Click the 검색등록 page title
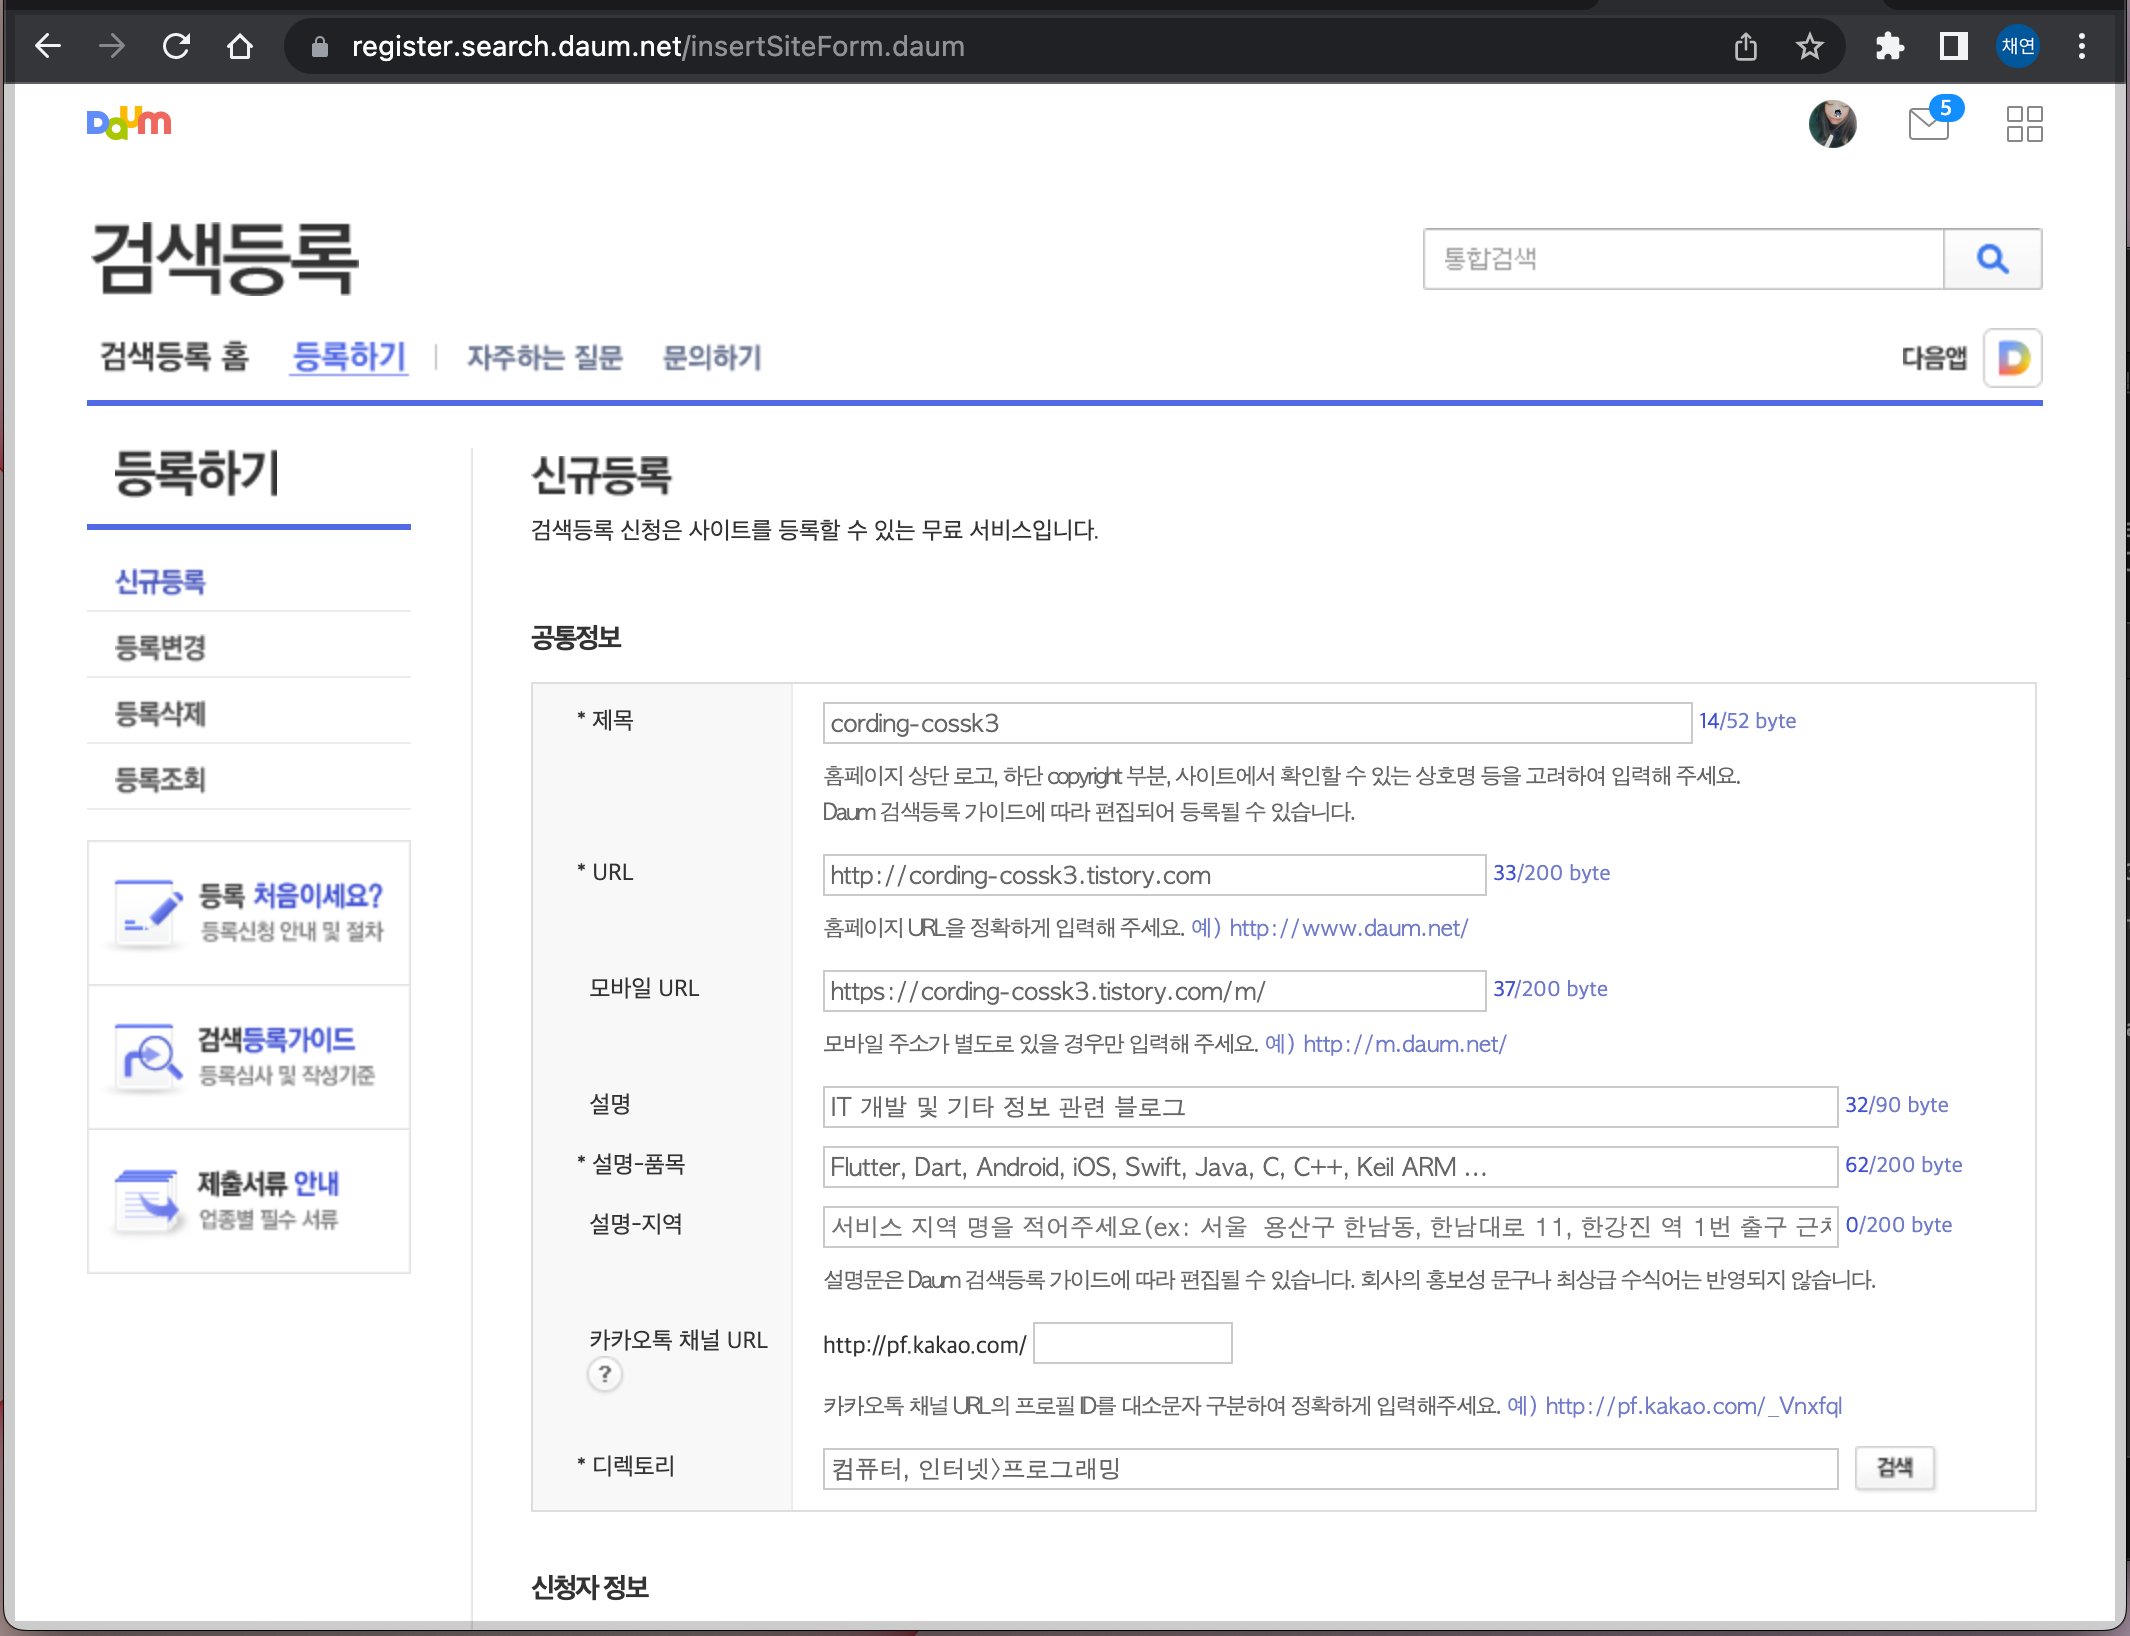 pyautogui.click(x=224, y=259)
